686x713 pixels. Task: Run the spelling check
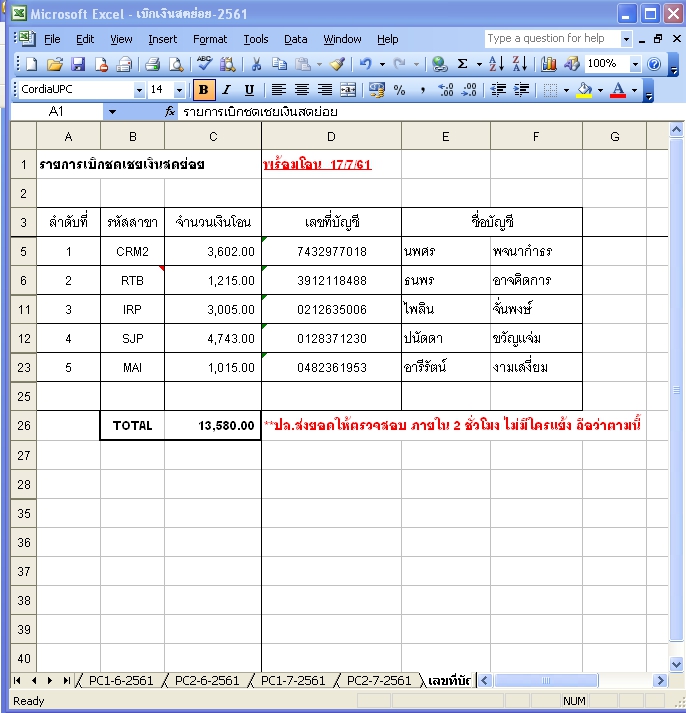204,64
